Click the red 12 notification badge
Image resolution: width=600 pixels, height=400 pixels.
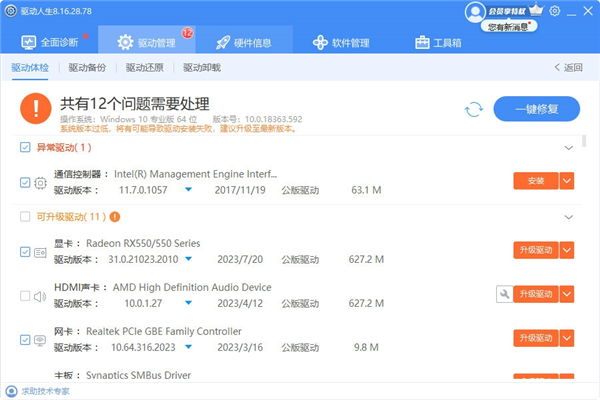187,33
